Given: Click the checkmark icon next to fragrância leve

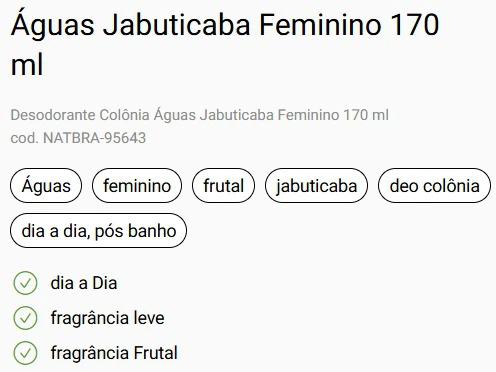Looking at the screenshot, I should point(25,318).
